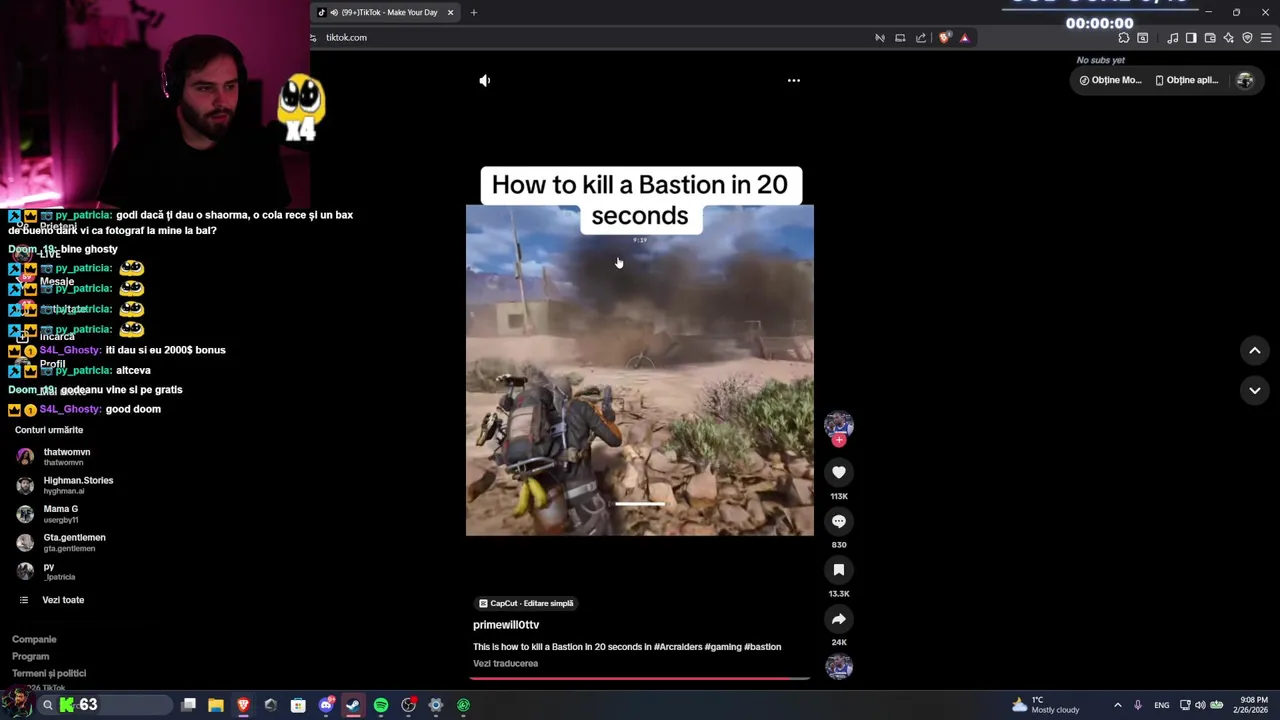Image resolution: width=1280 pixels, height=720 pixels.
Task: Go to next video with down arrow
Action: click(x=1255, y=390)
